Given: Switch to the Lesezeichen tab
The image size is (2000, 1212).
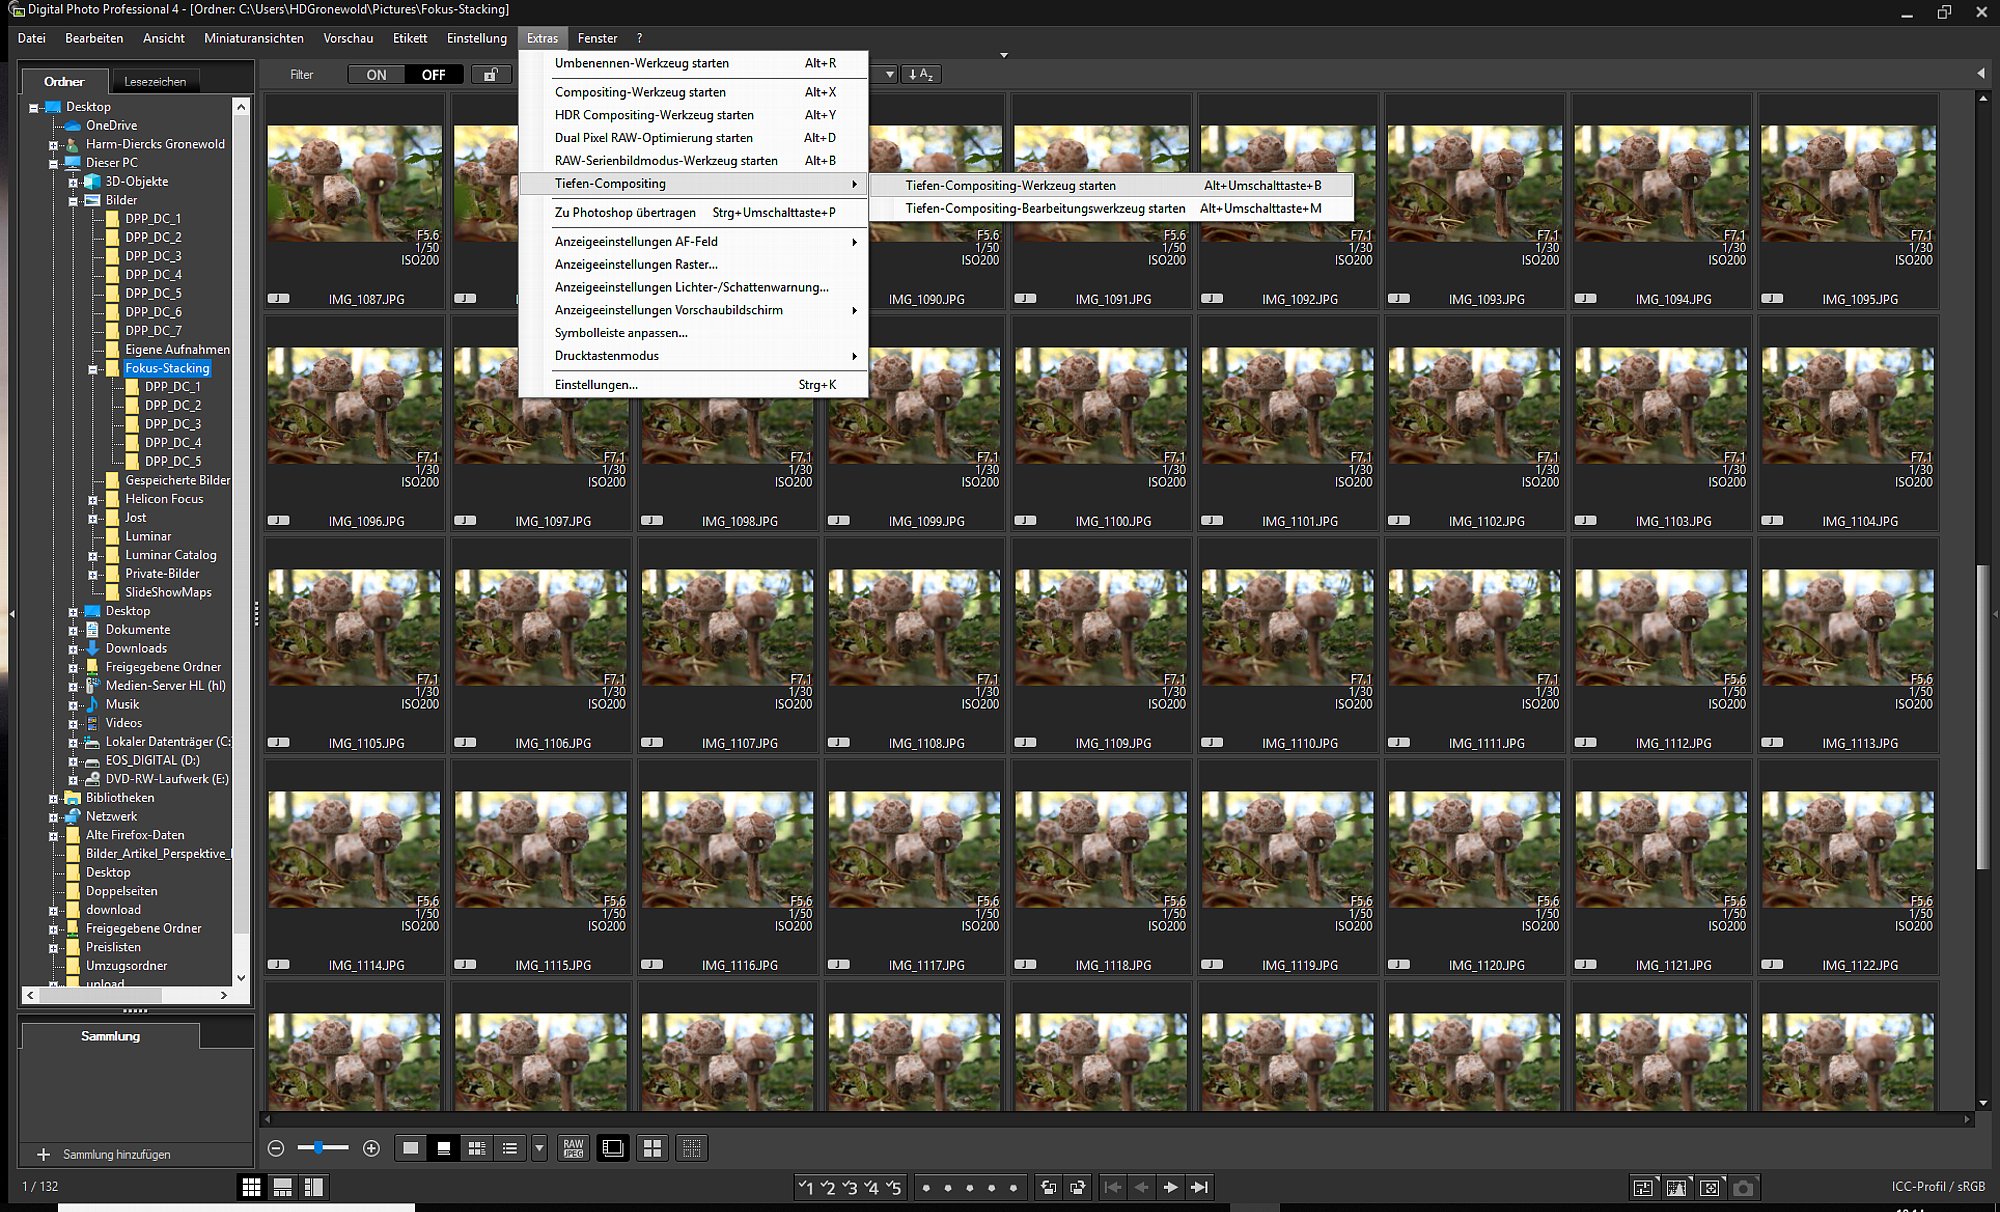Looking at the screenshot, I should [155, 82].
